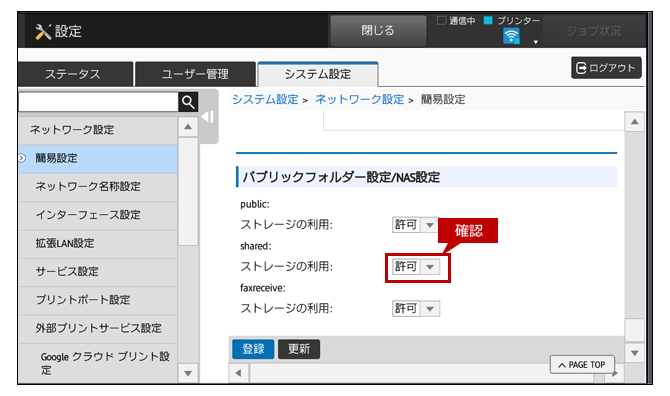Viewport: 670px width, 396px height.
Task: Open the small arrow beside Wi-Fi icon
Action: (x=535, y=42)
